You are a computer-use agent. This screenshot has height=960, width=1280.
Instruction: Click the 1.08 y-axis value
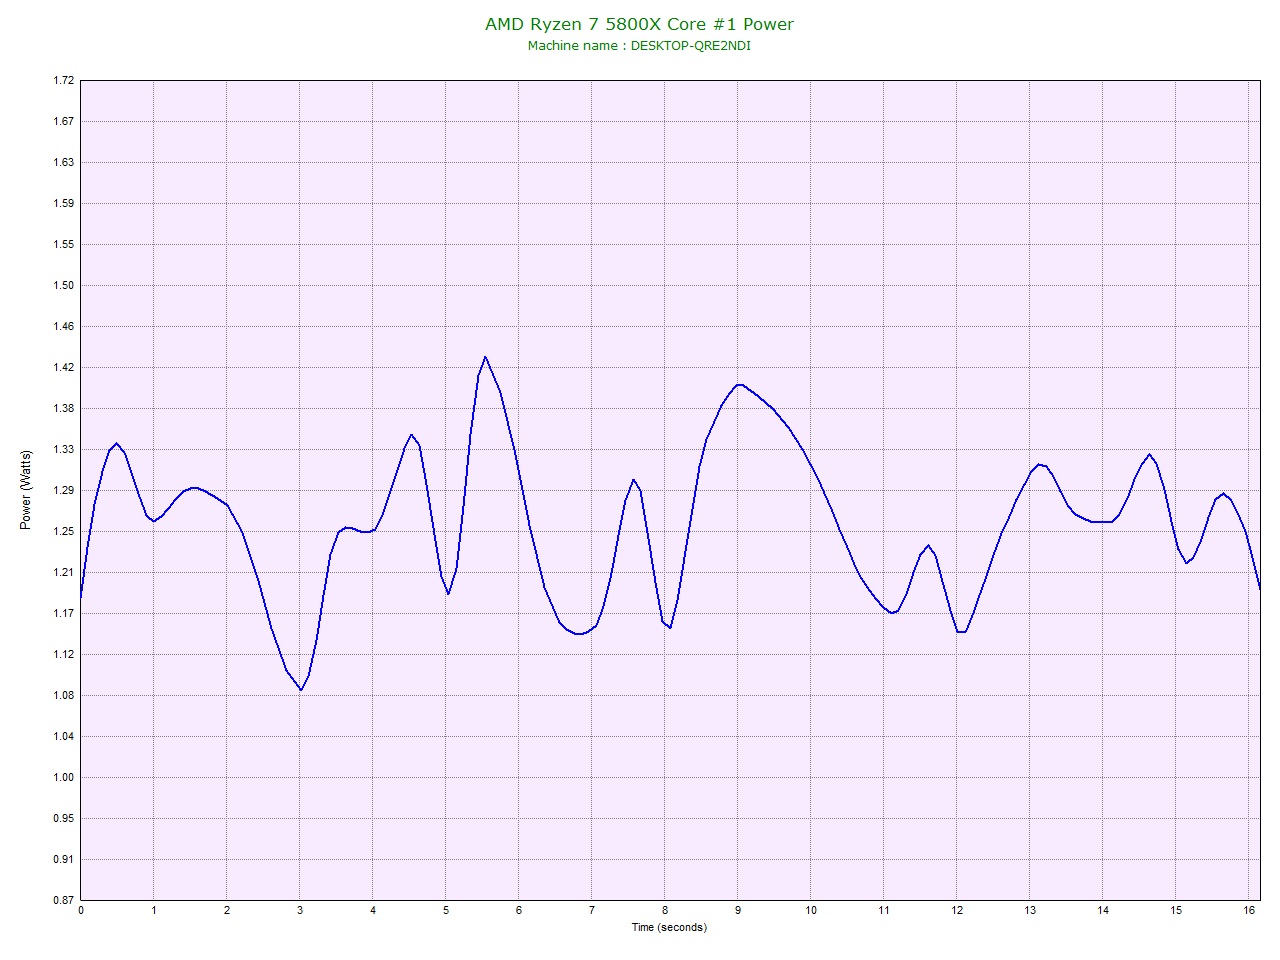point(63,696)
